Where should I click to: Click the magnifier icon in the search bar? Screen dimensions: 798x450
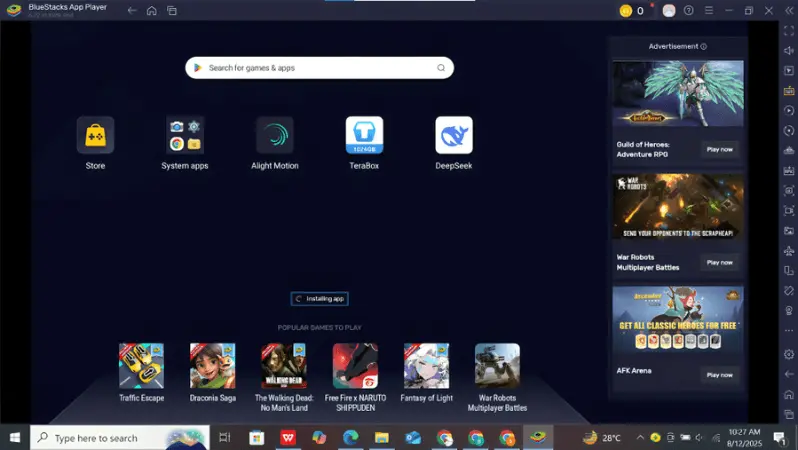pos(441,68)
